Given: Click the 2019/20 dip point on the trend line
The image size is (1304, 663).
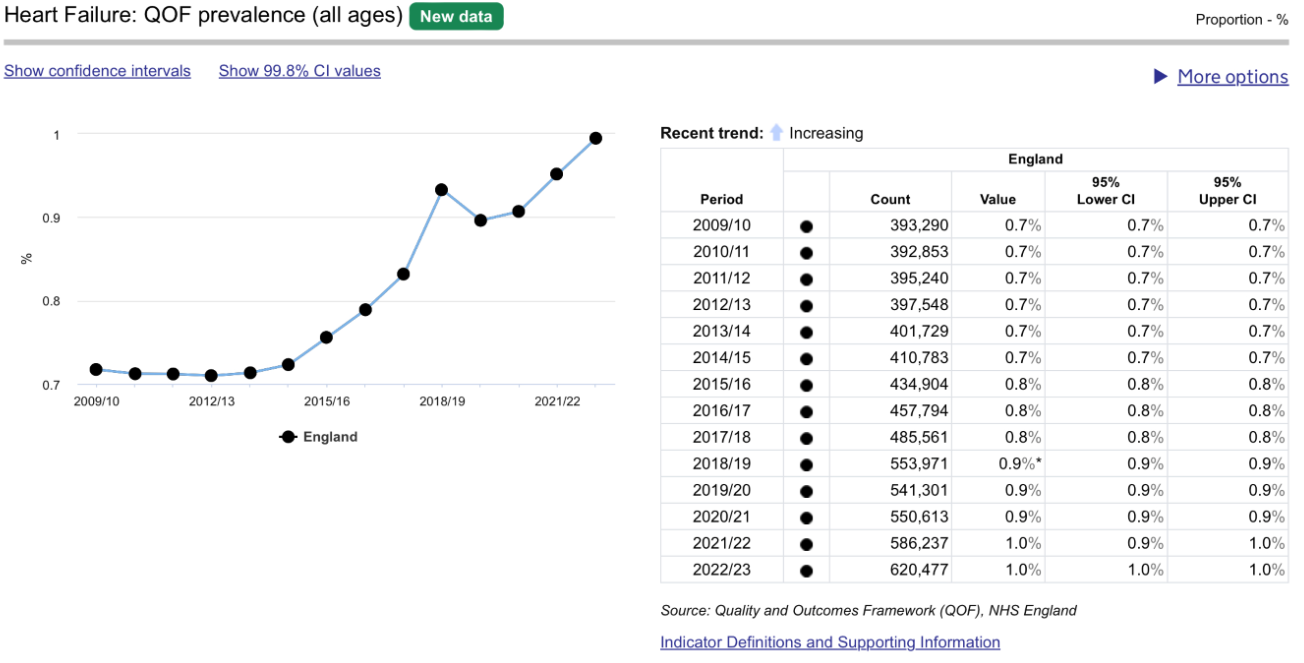Looking at the screenshot, I should coord(482,222).
